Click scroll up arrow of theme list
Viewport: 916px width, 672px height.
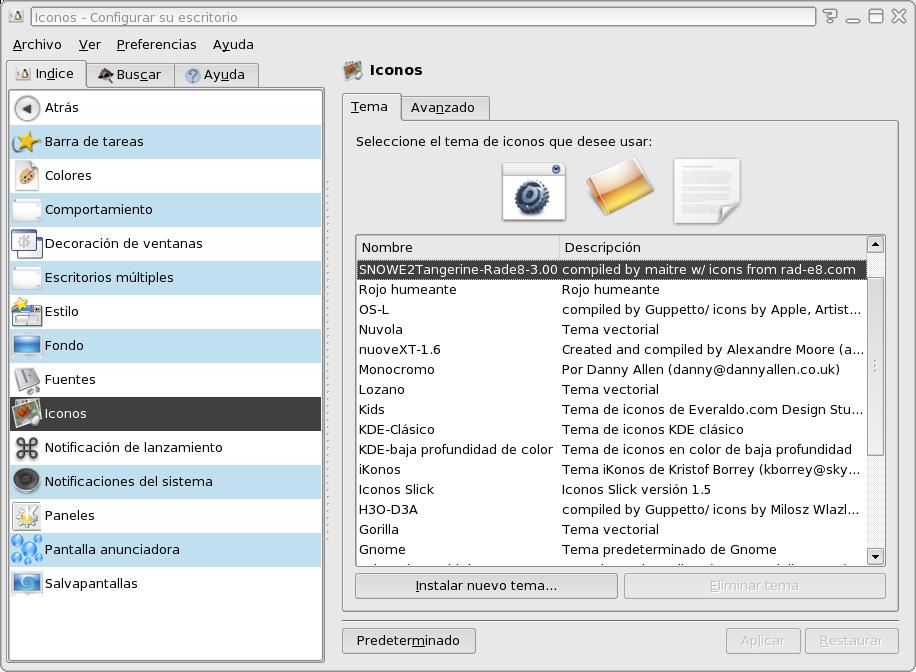875,244
